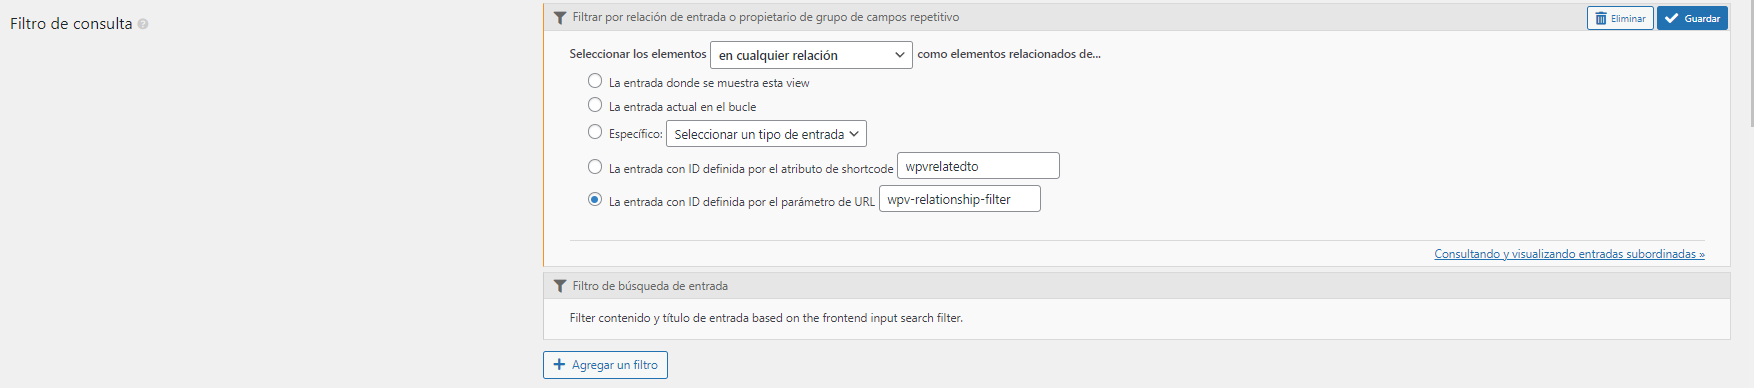This screenshot has width=1754, height=388.
Task: Click the 'Filtrar por relación de entrada' header text
Action: [x=765, y=18]
